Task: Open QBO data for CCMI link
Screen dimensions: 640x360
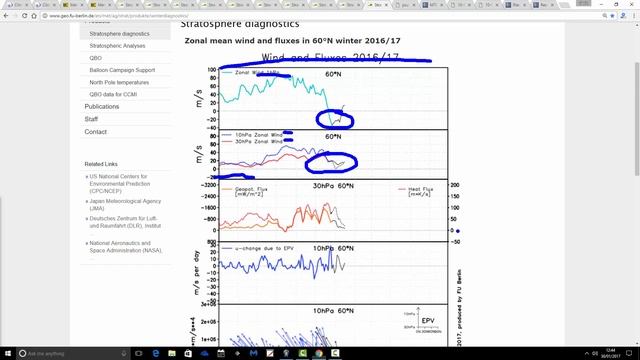Action: tap(113, 94)
